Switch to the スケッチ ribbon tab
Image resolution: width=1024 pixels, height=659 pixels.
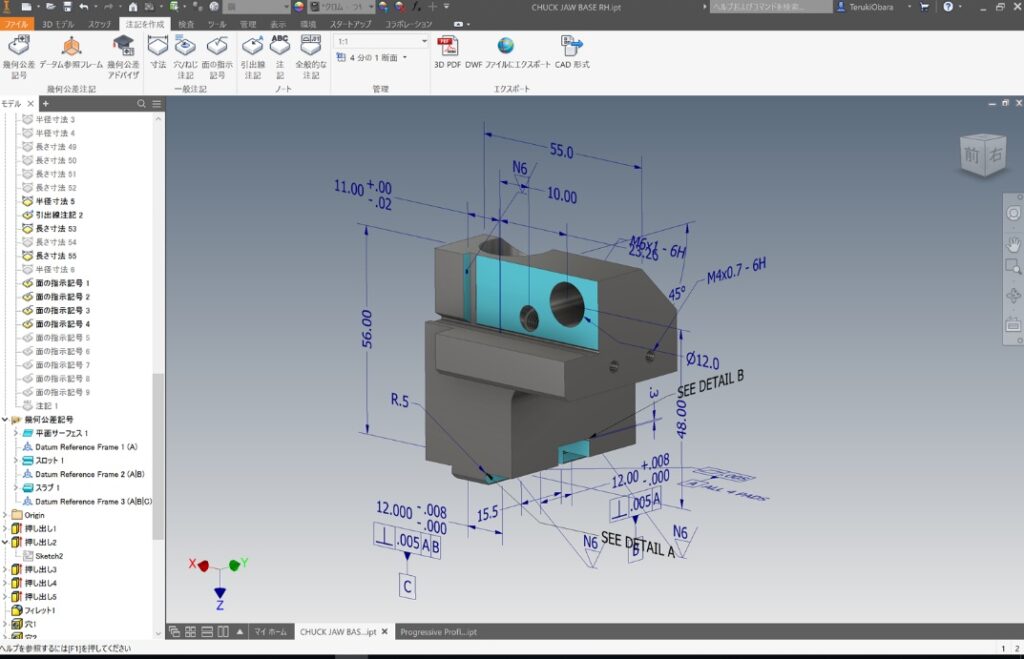pos(100,24)
